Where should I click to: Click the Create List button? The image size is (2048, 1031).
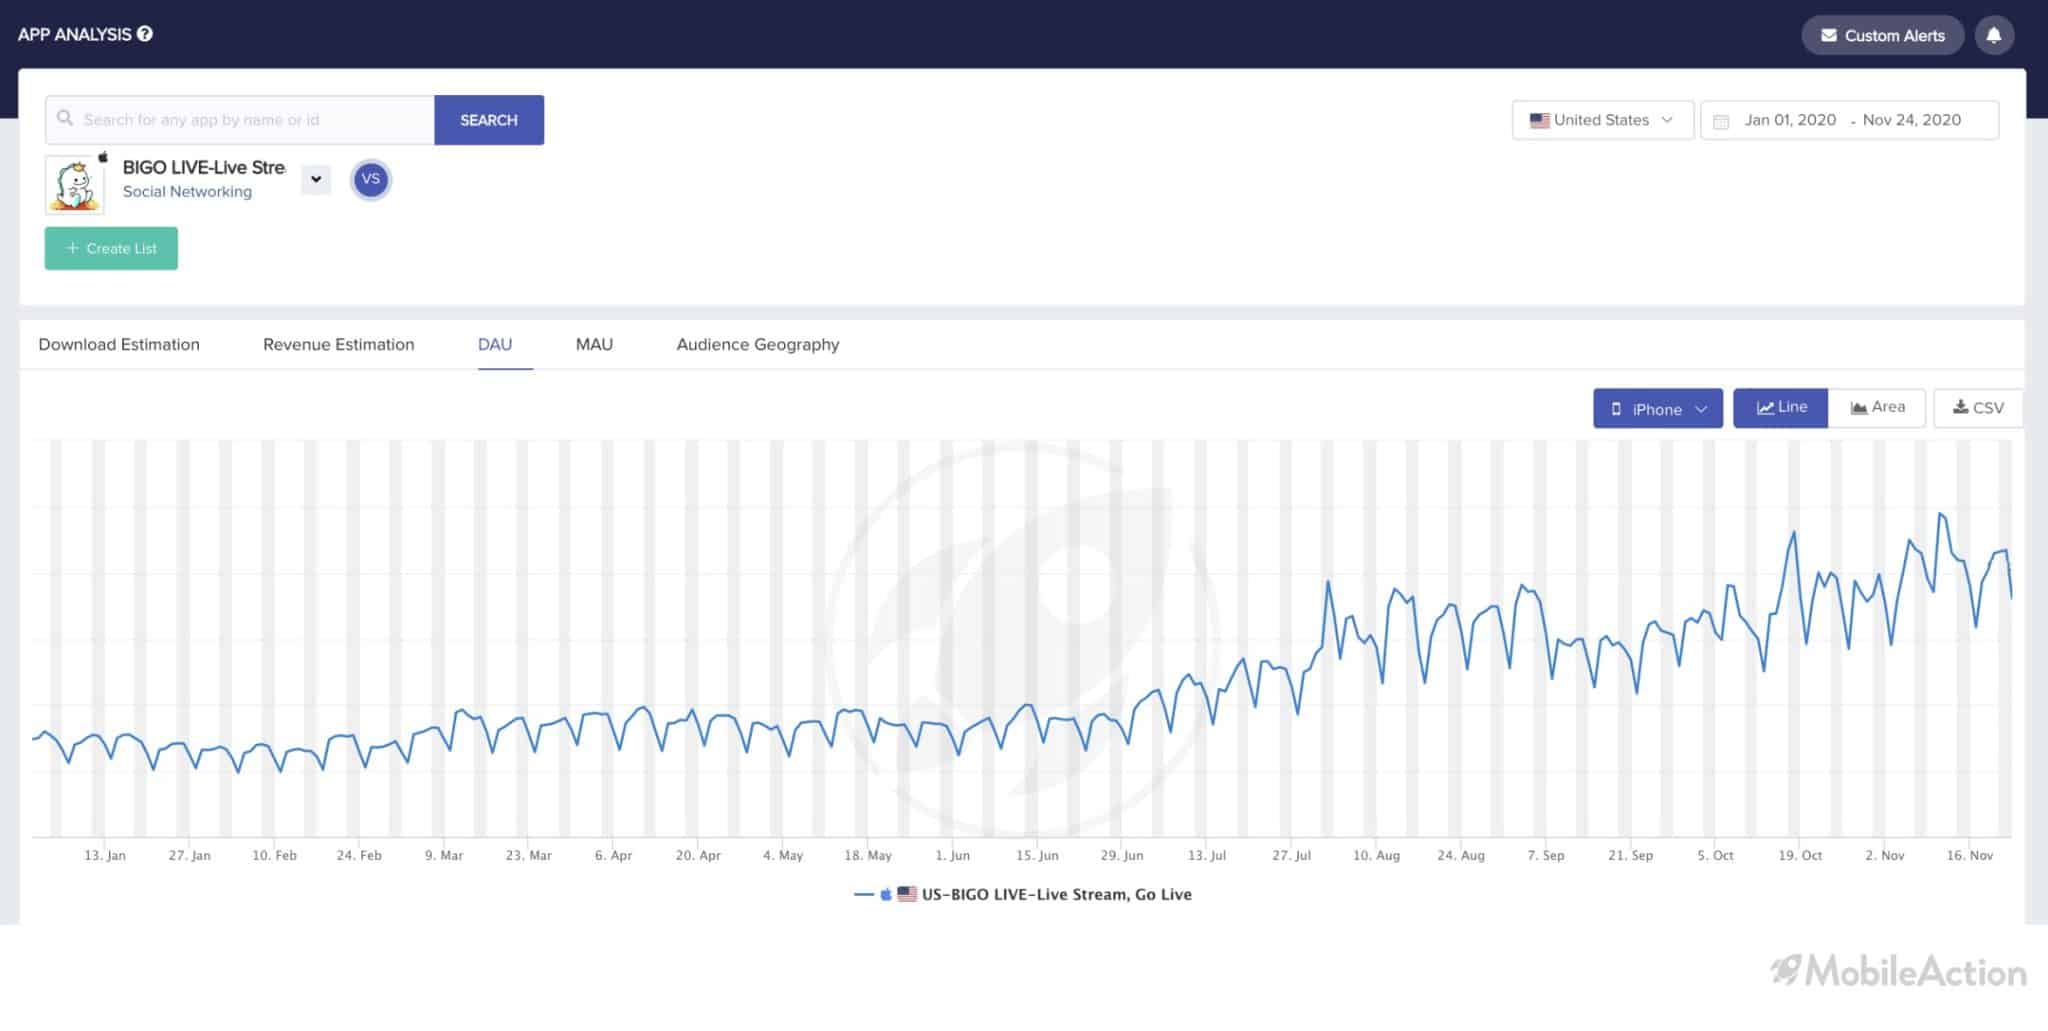pos(111,248)
